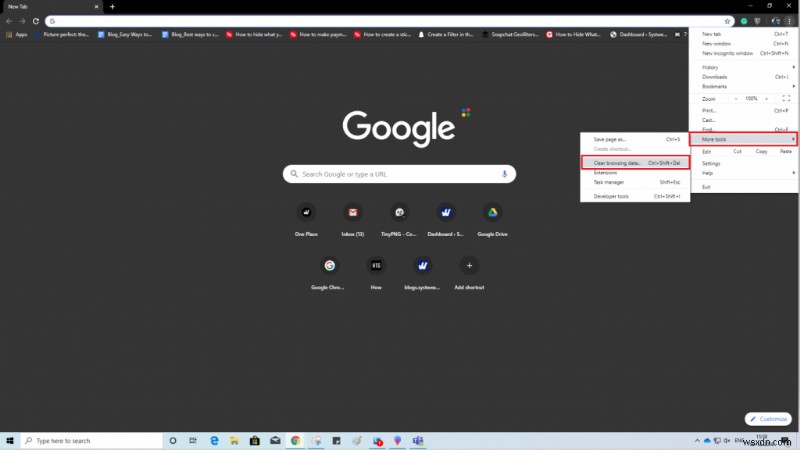
Task: Click the Windows taskbar search box
Action: [x=92, y=440]
